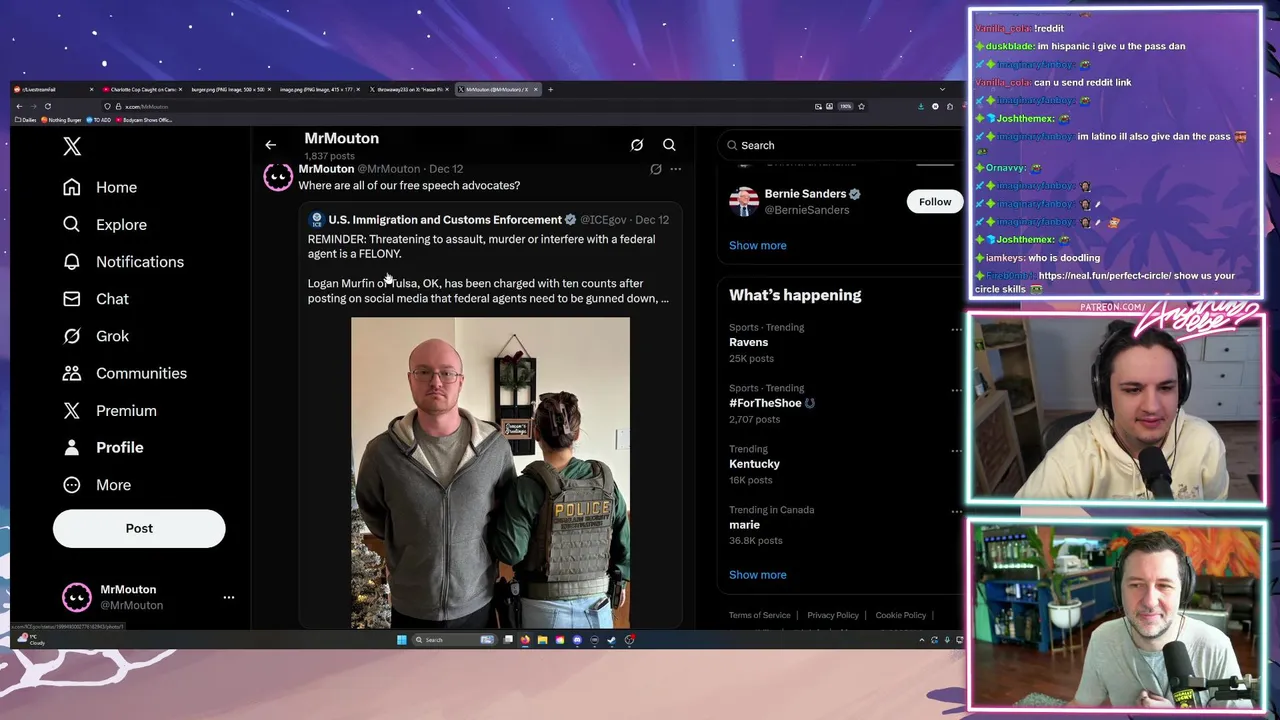Open the Nothing Burger bookmark
Image resolution: width=1280 pixels, height=720 pixels.
point(61,120)
